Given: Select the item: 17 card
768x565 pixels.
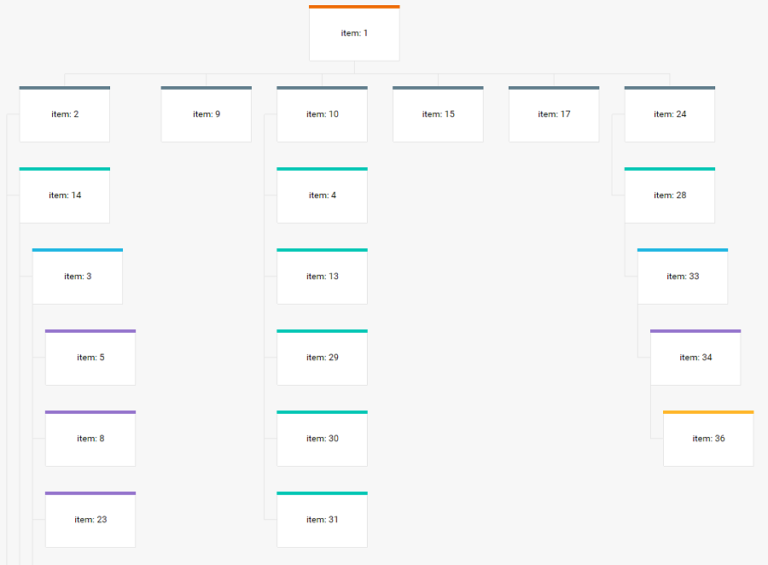Looking at the screenshot, I should pos(554,114).
